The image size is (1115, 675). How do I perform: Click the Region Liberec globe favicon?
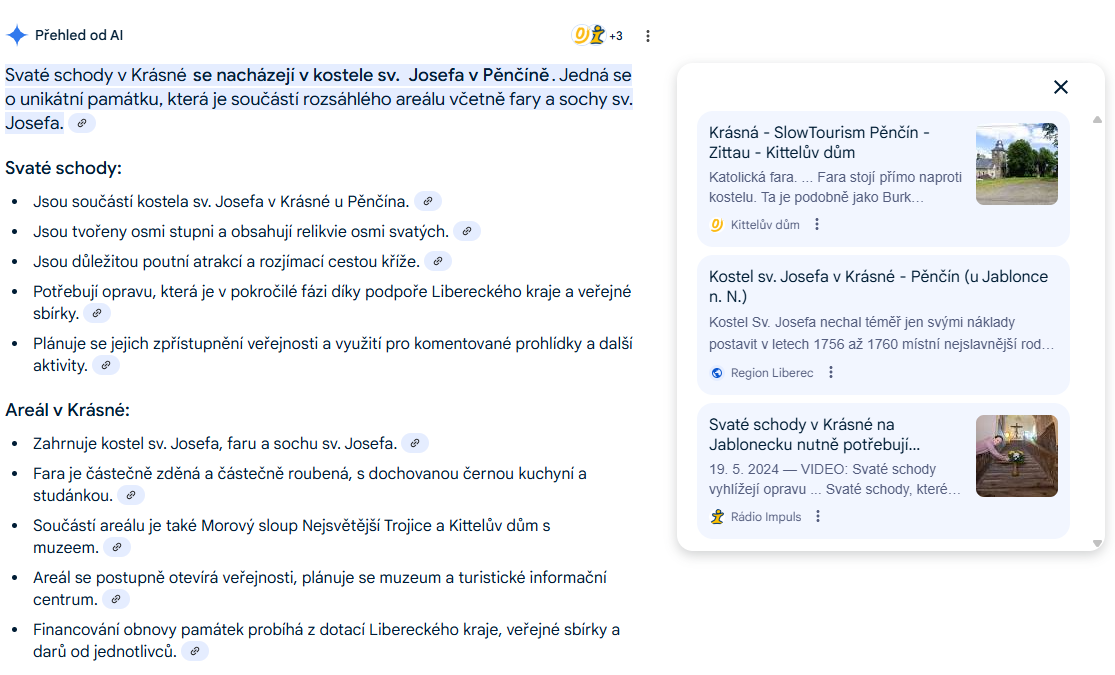[x=717, y=373]
